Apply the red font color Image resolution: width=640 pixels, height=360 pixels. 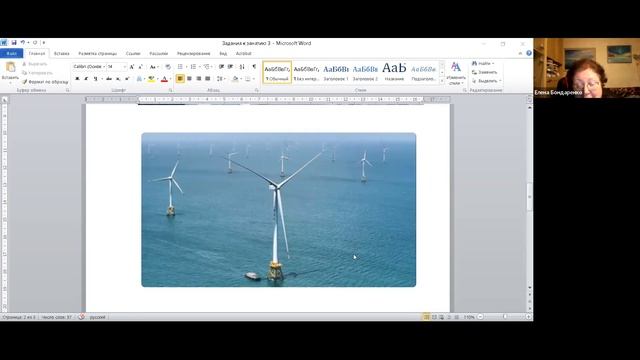pyautogui.click(x=164, y=78)
